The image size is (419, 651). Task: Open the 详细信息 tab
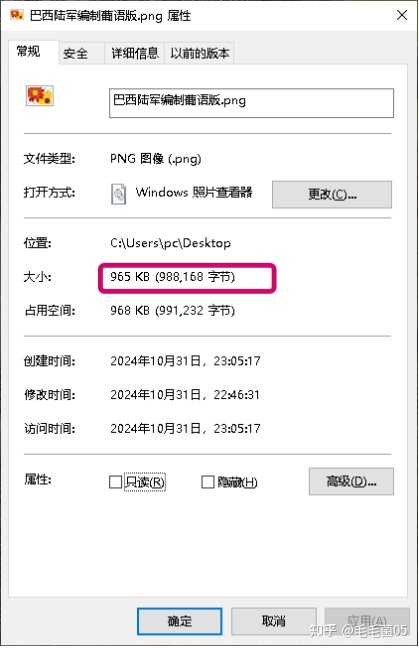(x=135, y=54)
